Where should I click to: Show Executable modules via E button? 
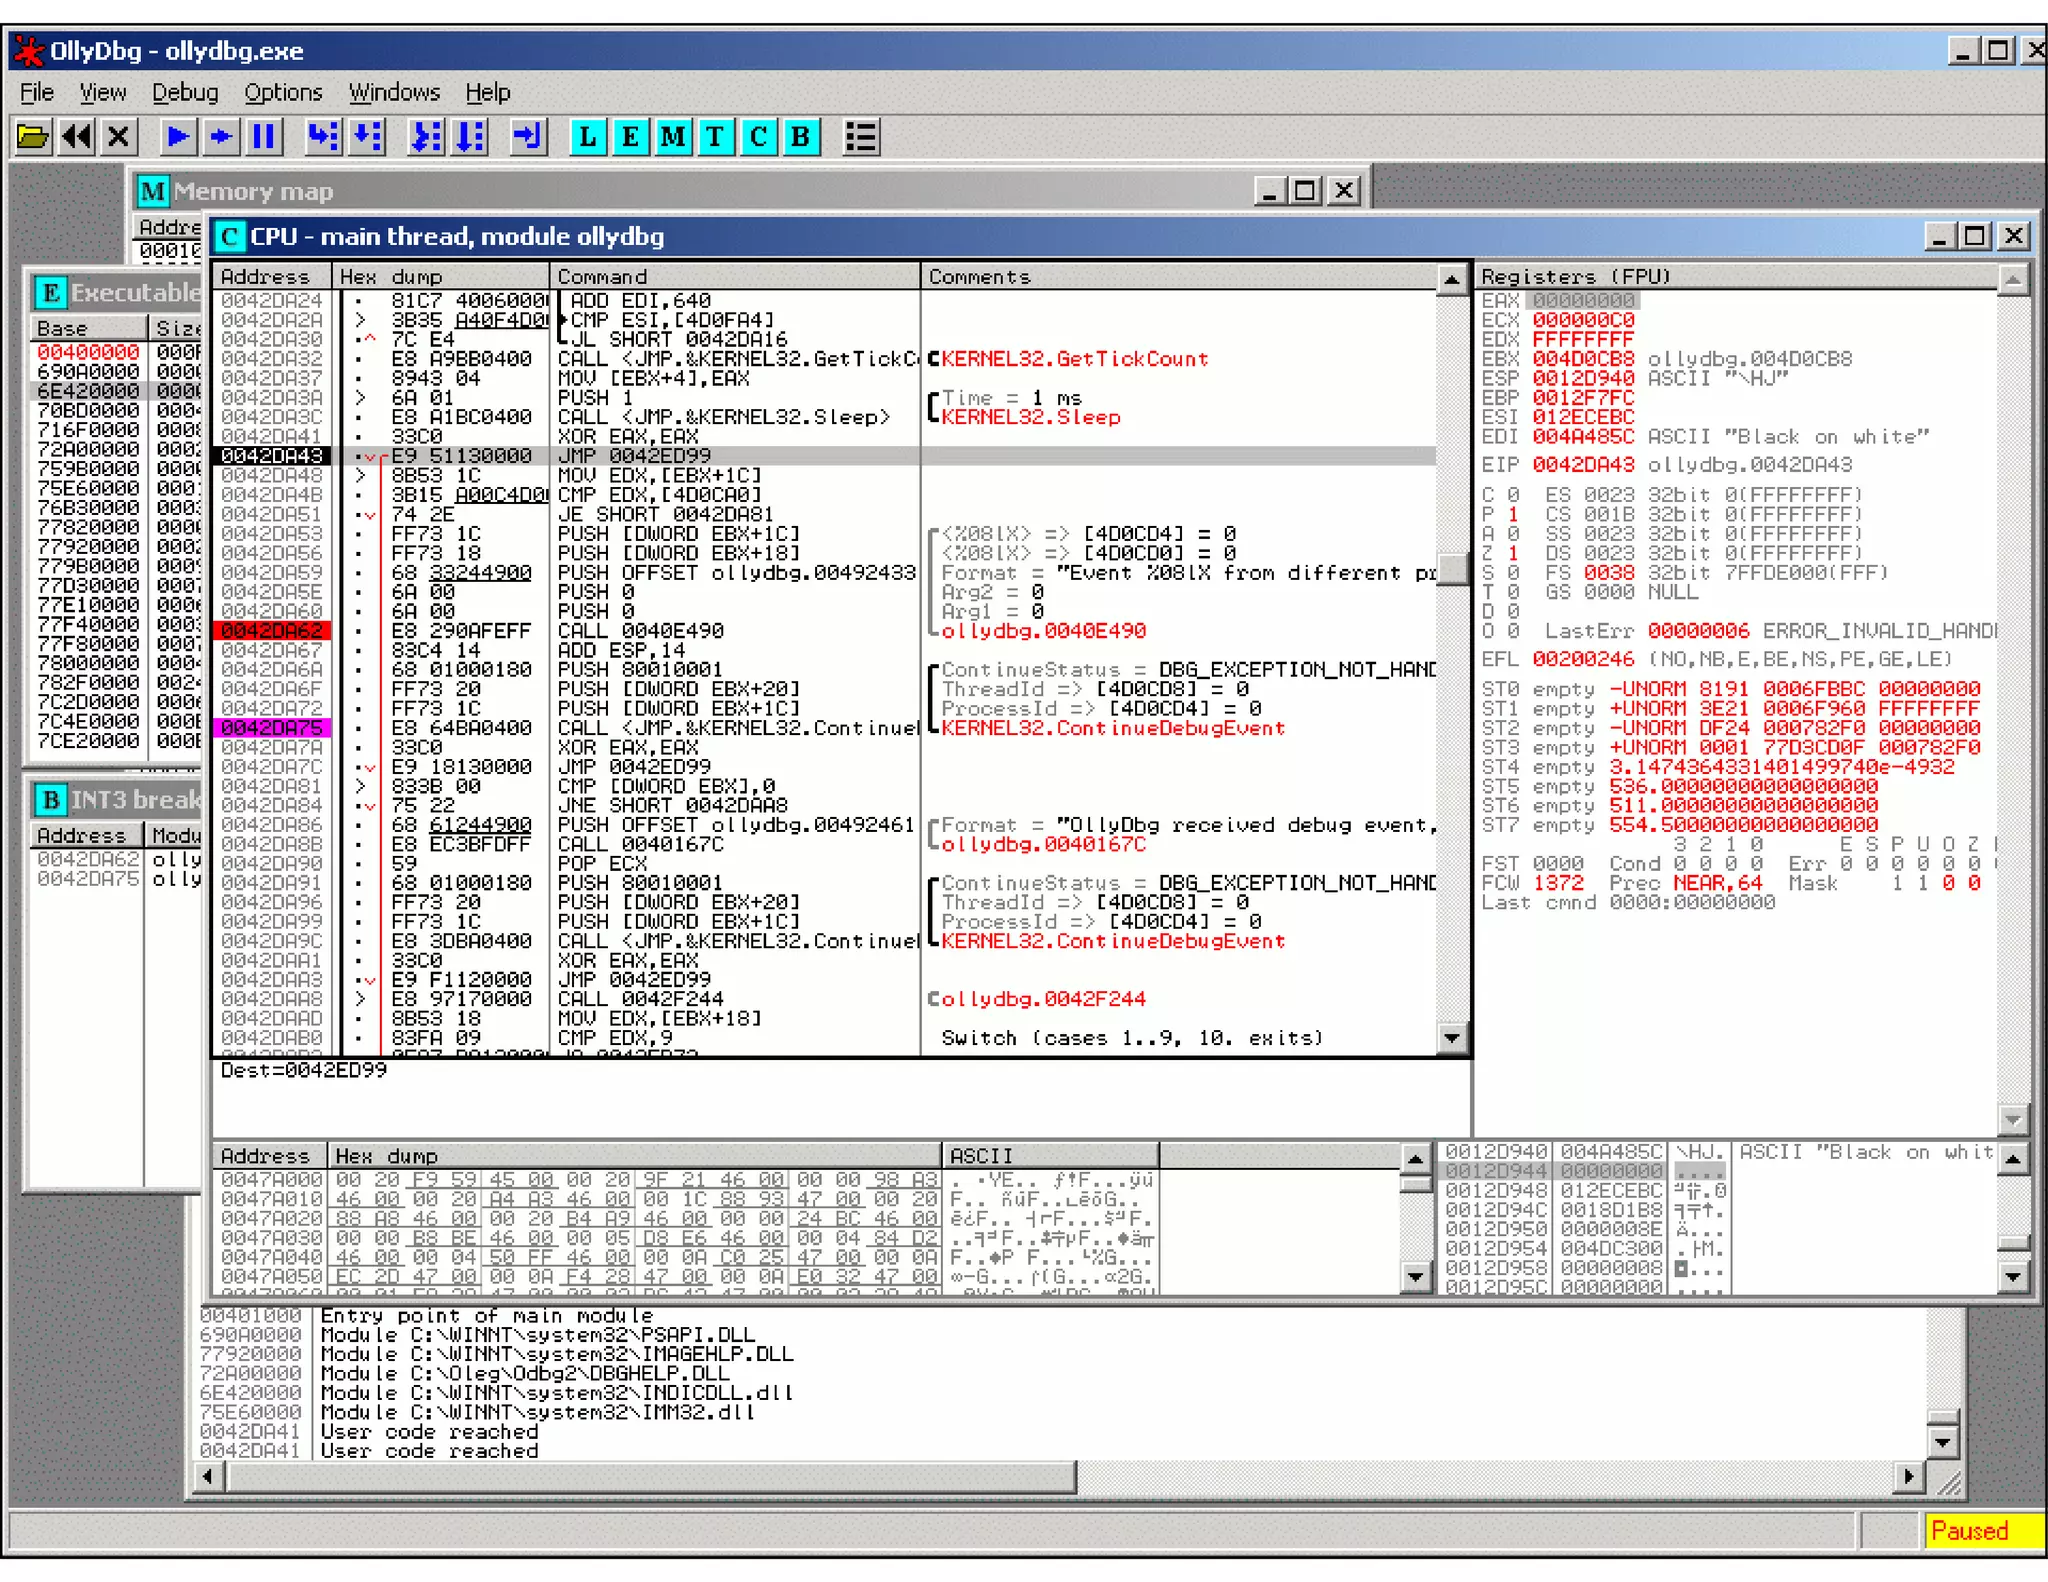tap(630, 136)
